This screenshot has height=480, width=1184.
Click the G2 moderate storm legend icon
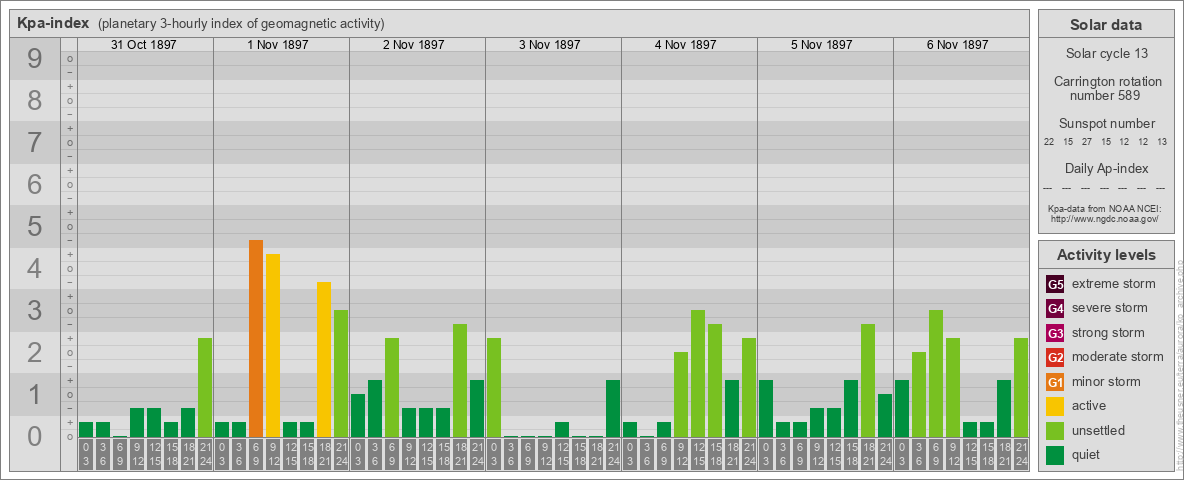[x=1055, y=357]
